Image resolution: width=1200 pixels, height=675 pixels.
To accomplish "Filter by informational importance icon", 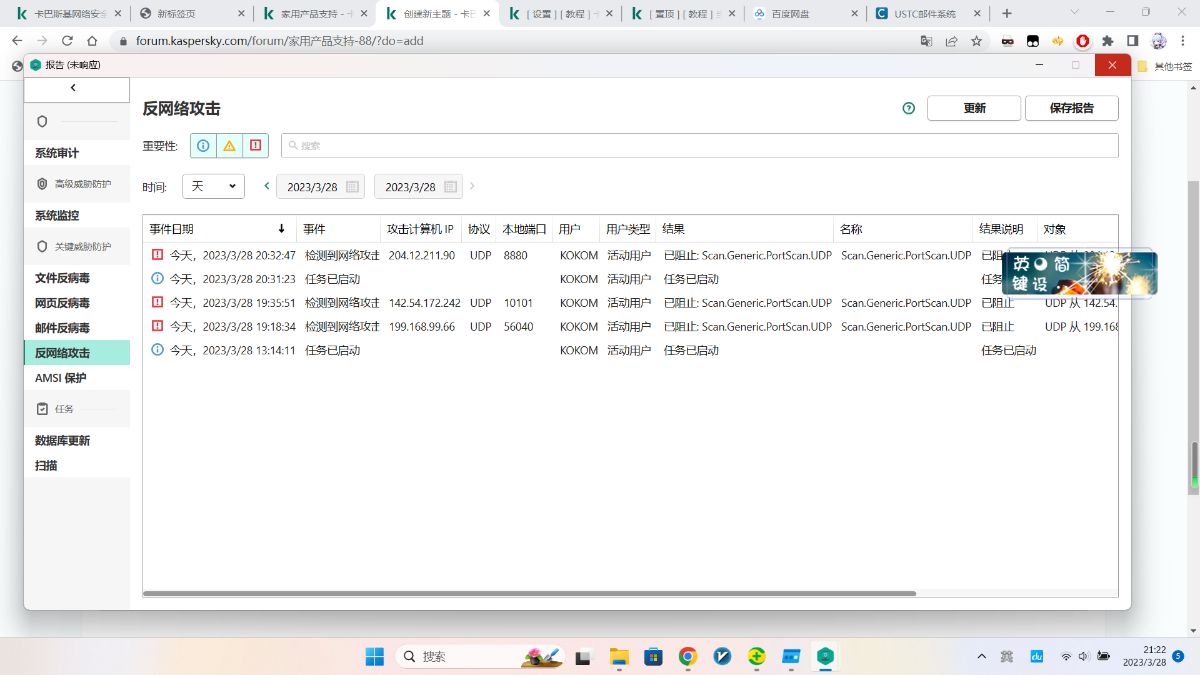I will (x=203, y=146).
